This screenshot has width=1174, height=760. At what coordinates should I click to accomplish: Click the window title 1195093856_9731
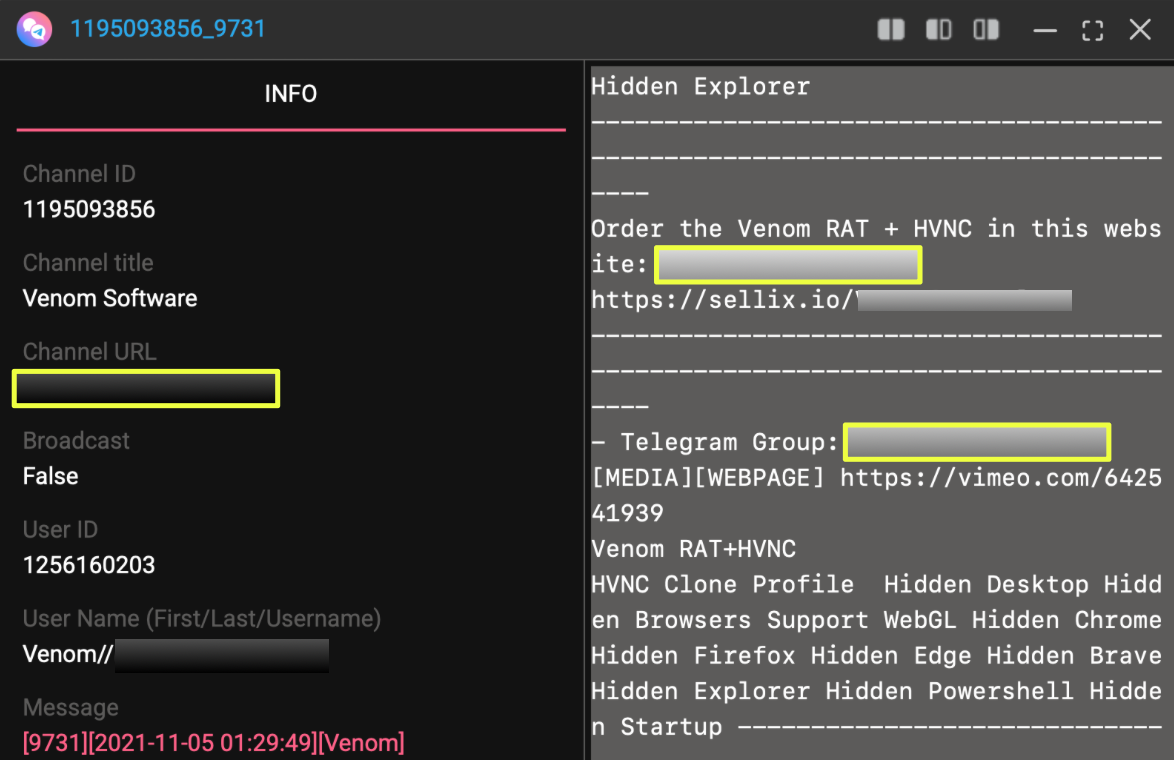[x=168, y=29]
